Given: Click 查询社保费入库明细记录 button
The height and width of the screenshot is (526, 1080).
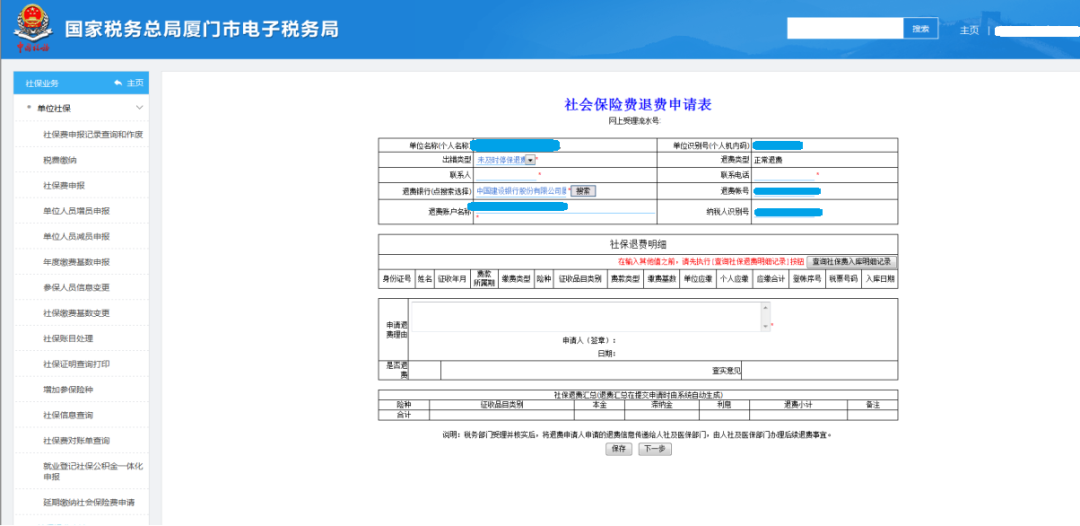Looking at the screenshot, I should (852, 262).
